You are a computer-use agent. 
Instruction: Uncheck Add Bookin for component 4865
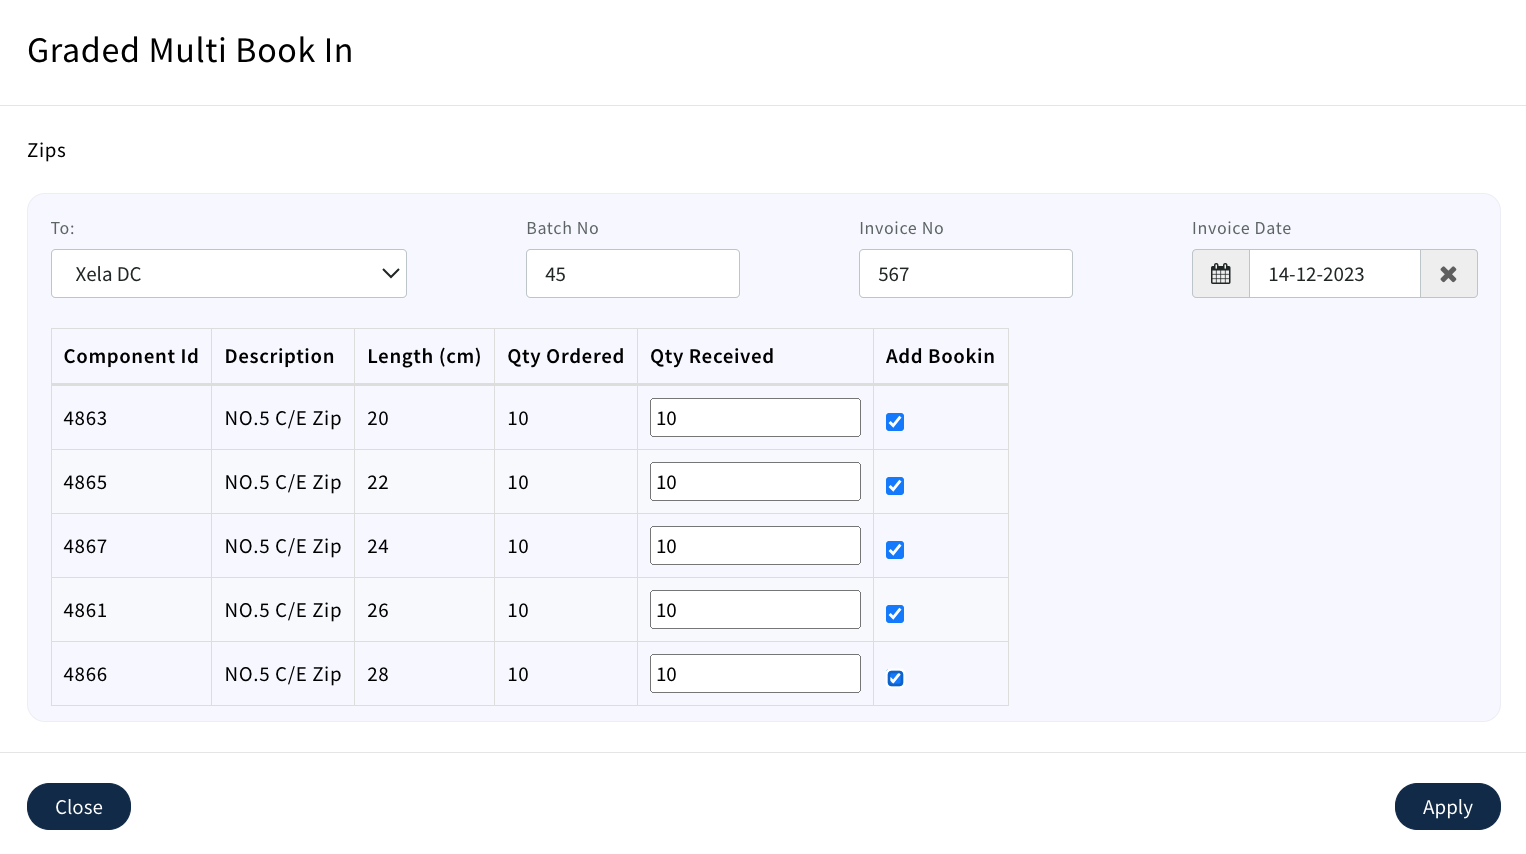pos(895,486)
